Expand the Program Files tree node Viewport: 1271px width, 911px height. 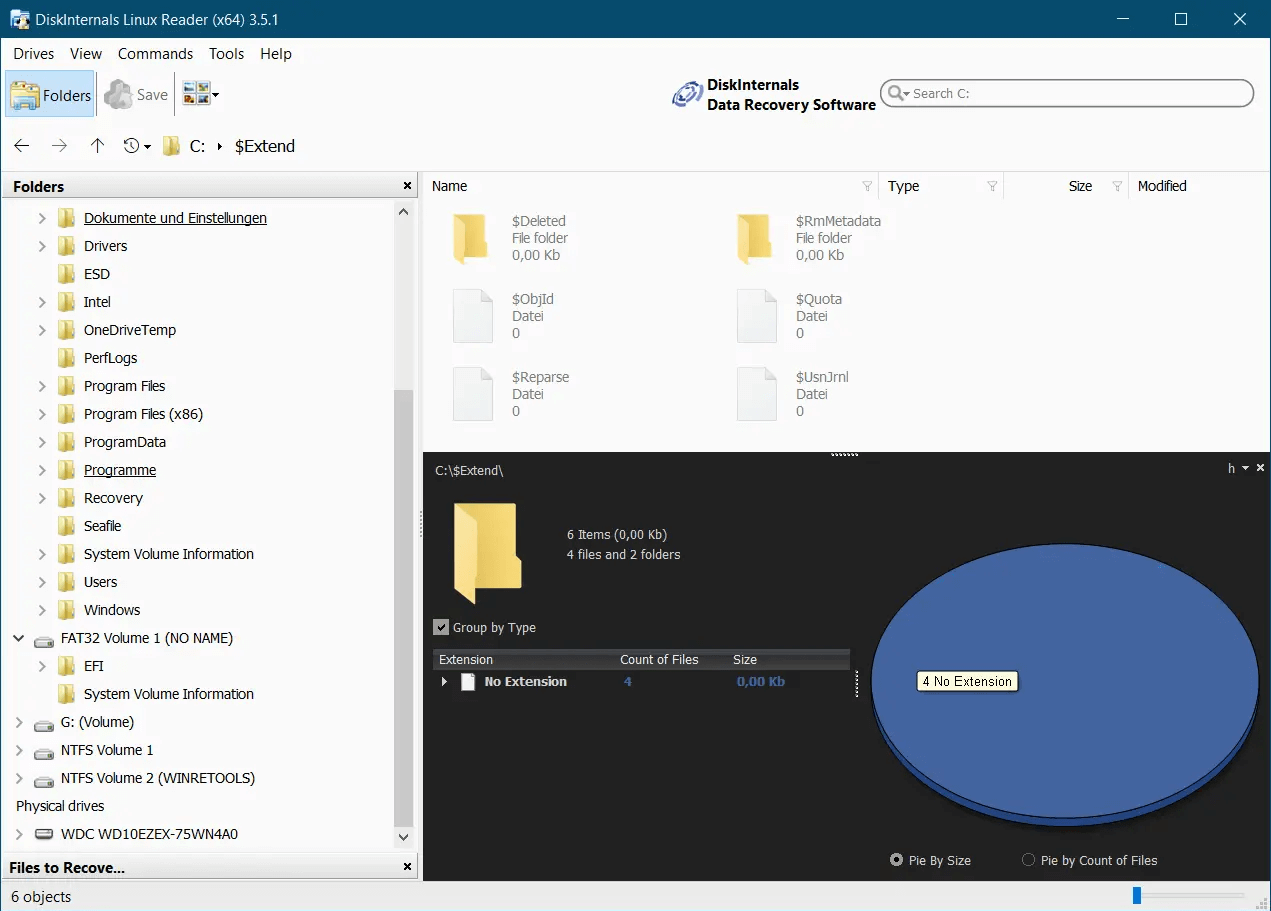pos(42,386)
